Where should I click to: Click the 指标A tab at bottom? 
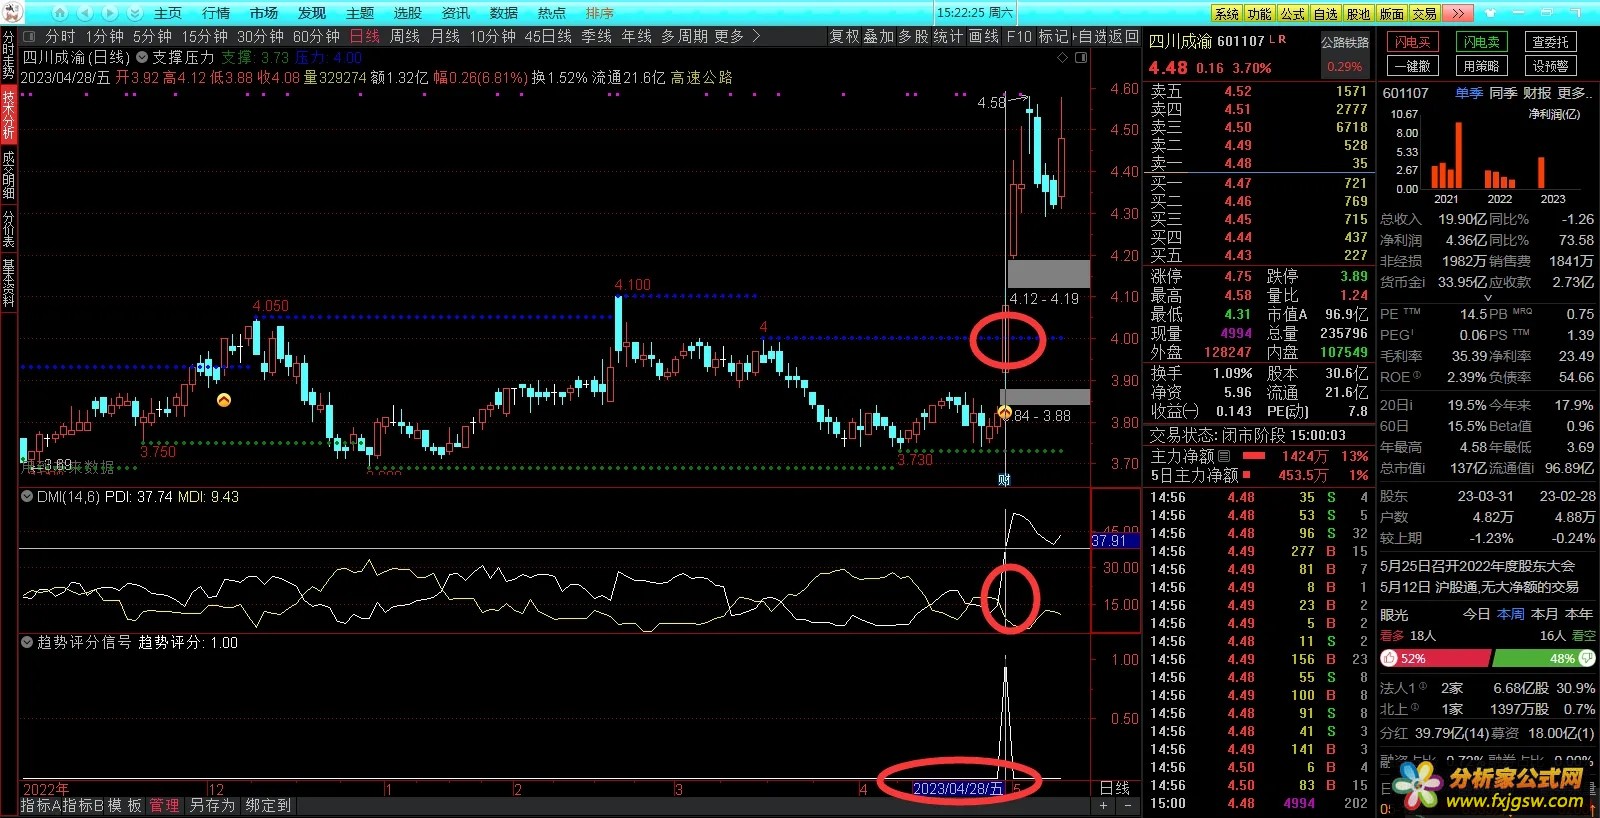[x=42, y=806]
